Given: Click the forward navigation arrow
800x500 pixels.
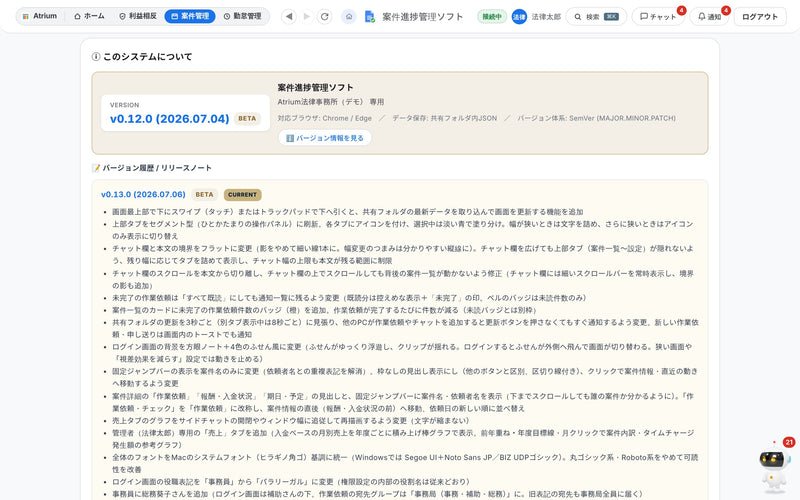Looking at the screenshot, I should point(307,16).
